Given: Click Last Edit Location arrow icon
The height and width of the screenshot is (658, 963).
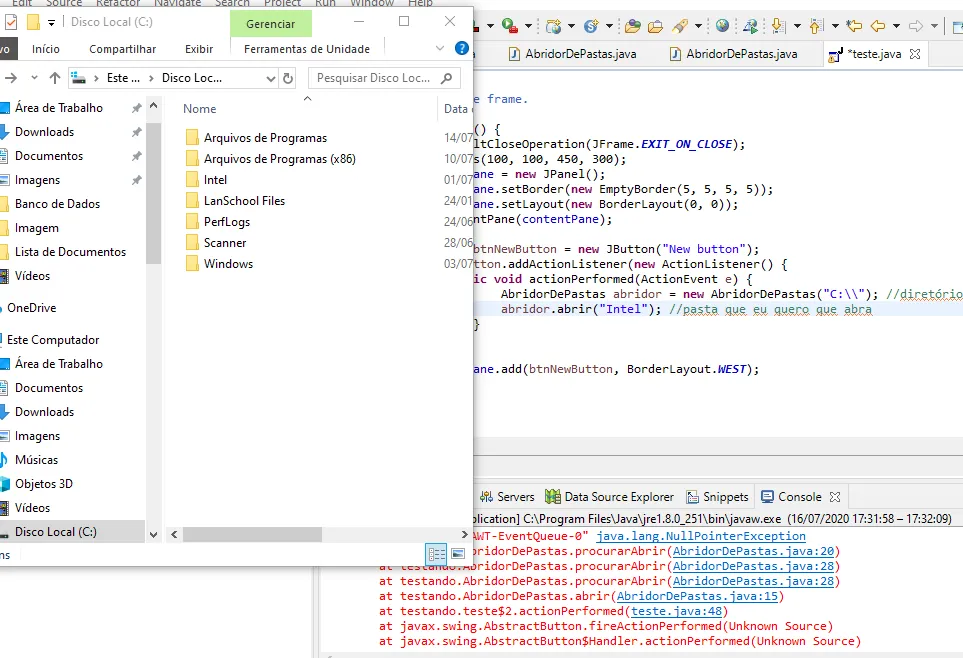Looking at the screenshot, I should pos(853,26).
